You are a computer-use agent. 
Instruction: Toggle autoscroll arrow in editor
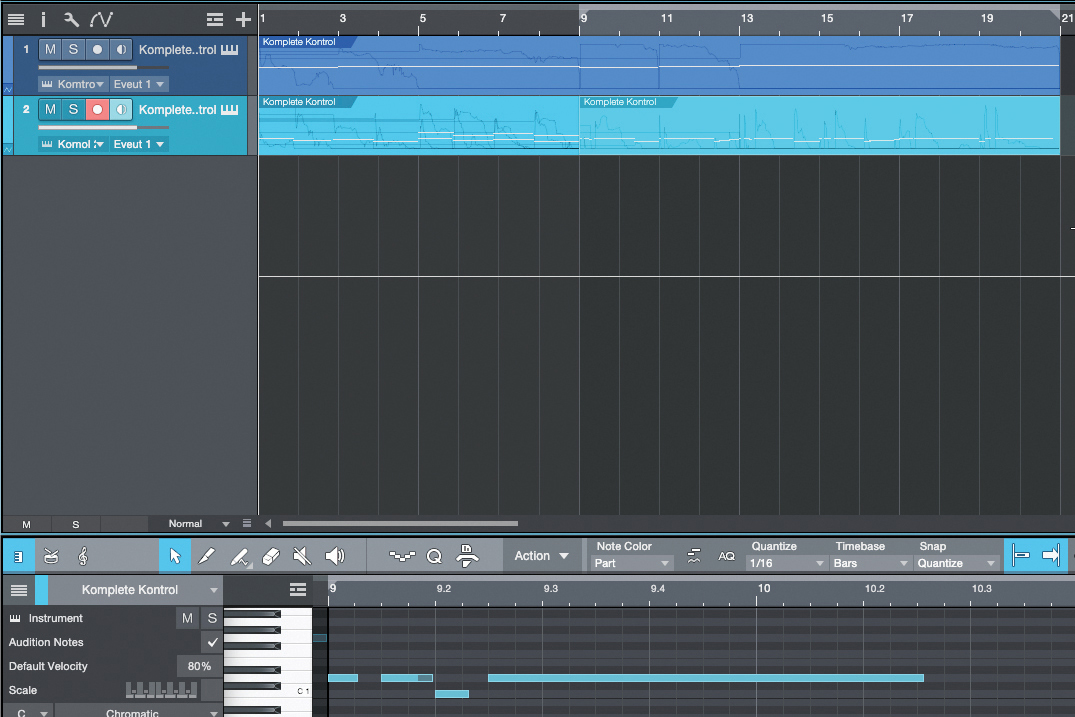coord(1051,556)
